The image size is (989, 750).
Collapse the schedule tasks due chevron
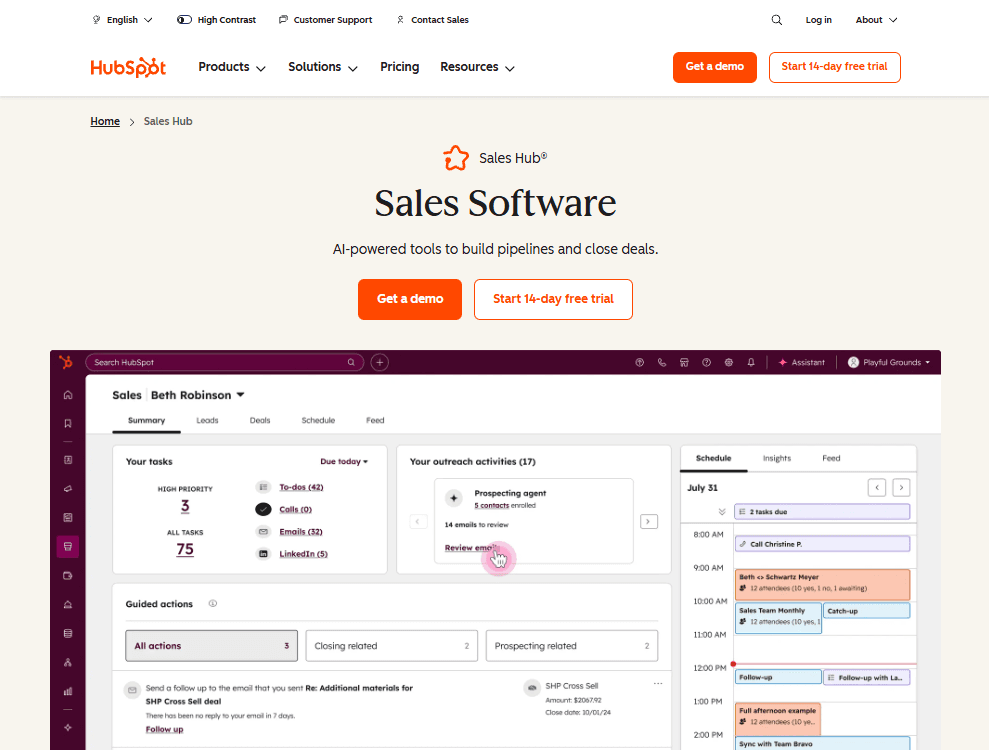pyautogui.click(x=722, y=512)
